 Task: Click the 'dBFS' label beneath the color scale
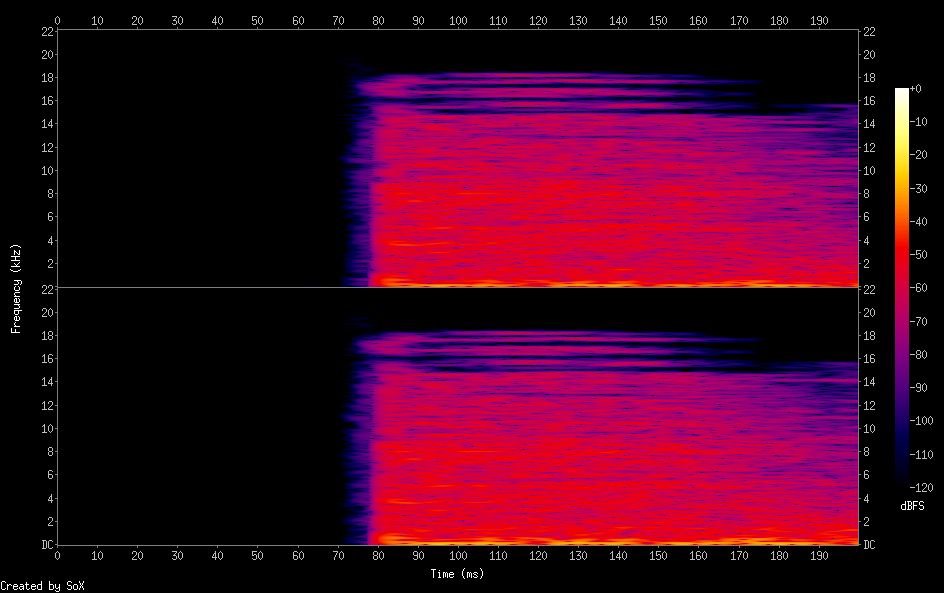point(912,506)
